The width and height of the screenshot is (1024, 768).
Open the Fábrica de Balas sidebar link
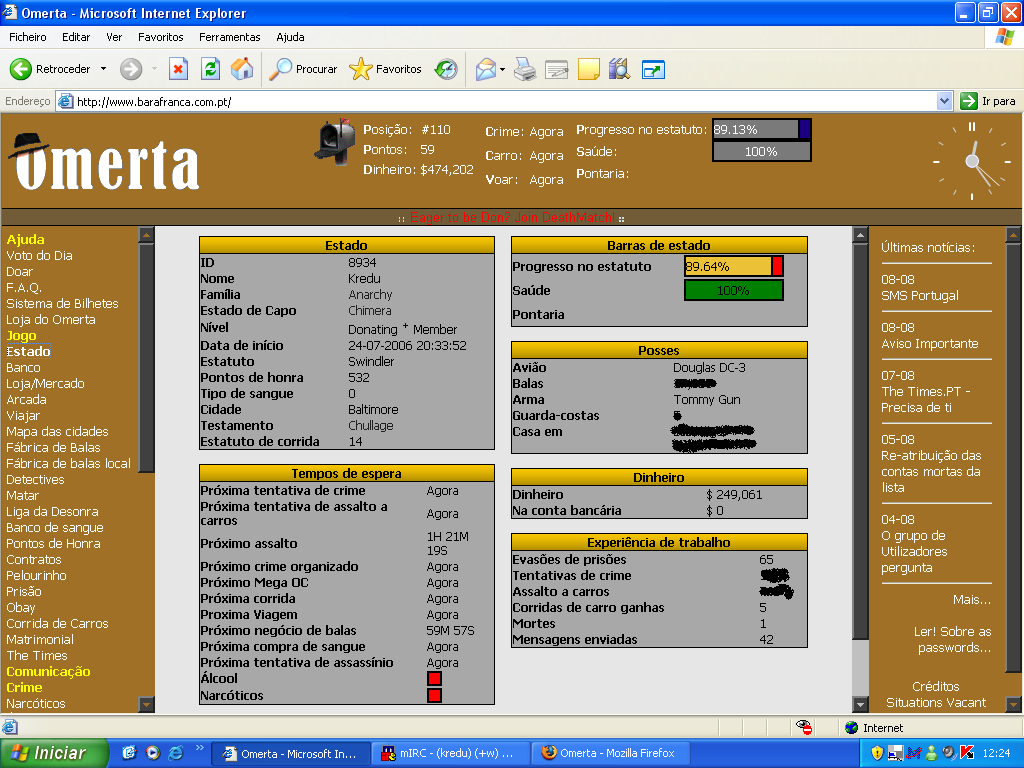[x=53, y=447]
